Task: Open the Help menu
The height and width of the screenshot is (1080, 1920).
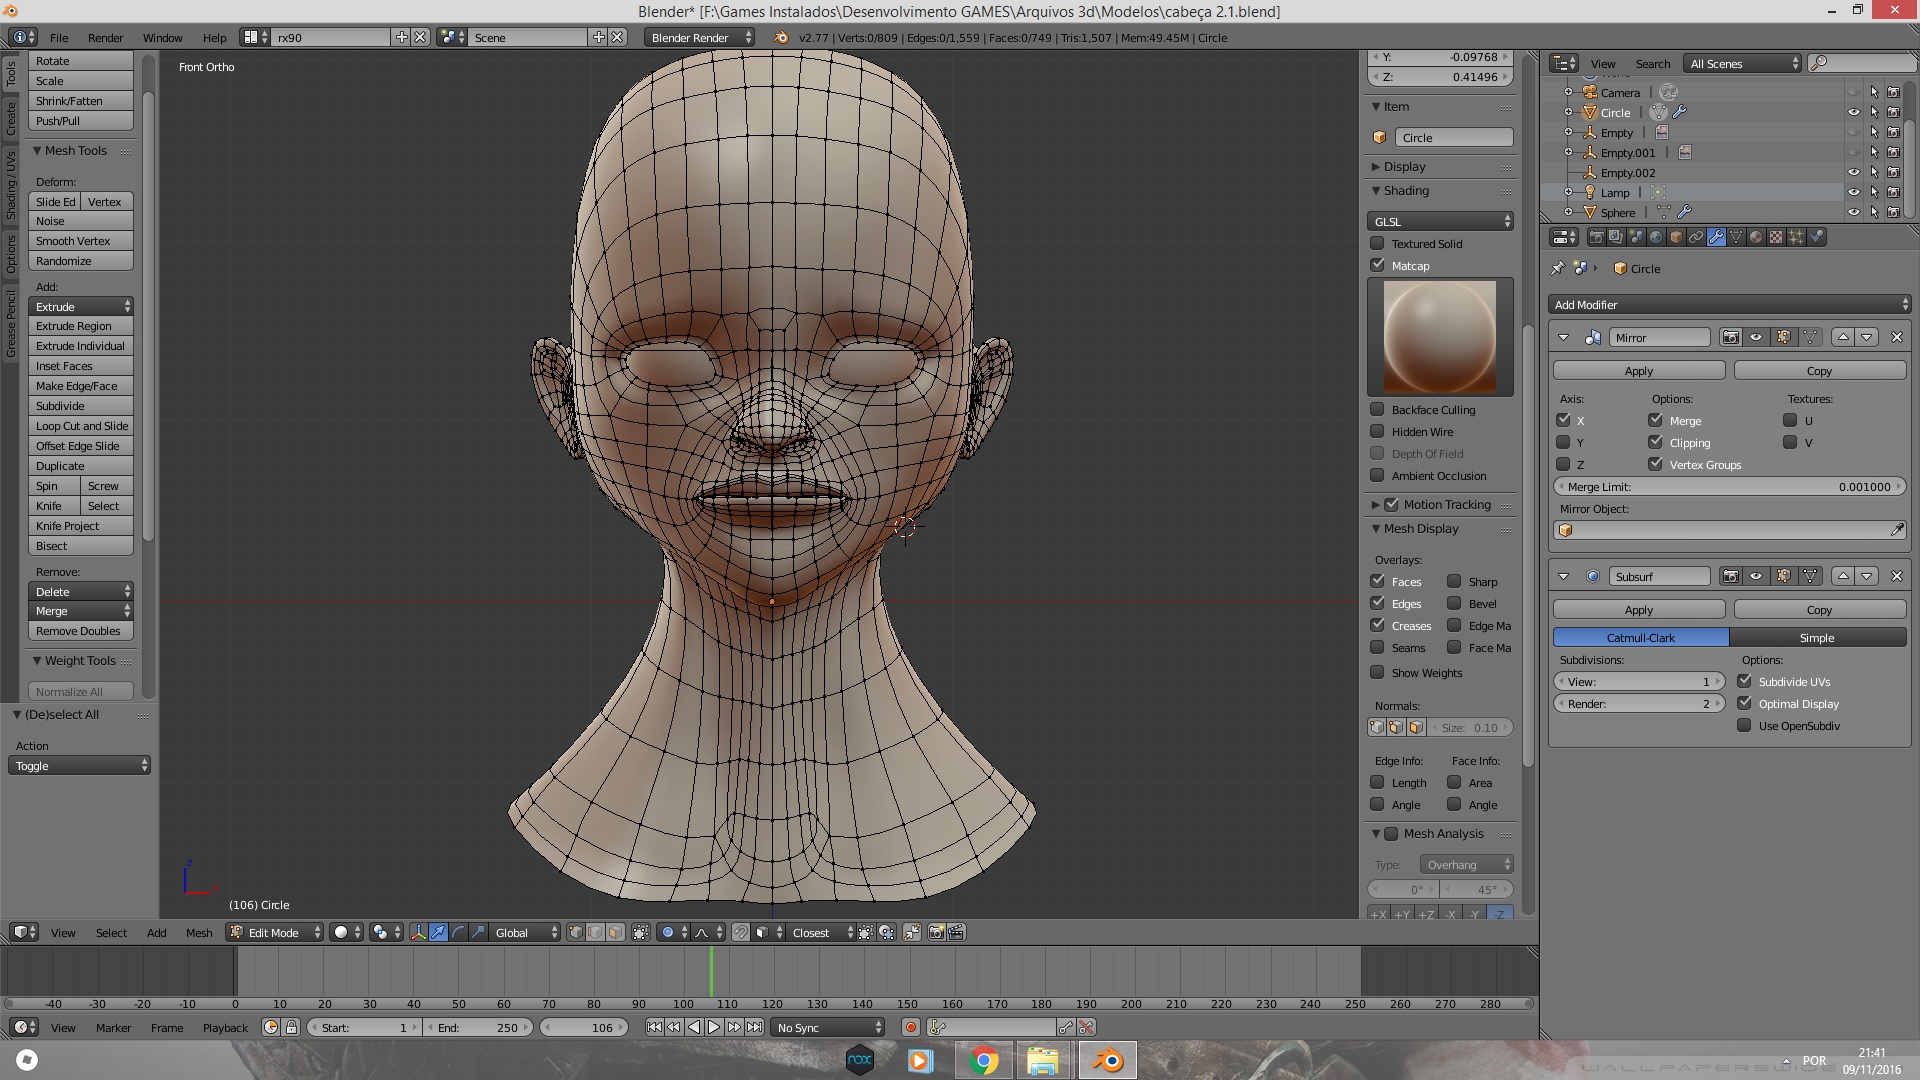Action: (x=214, y=37)
